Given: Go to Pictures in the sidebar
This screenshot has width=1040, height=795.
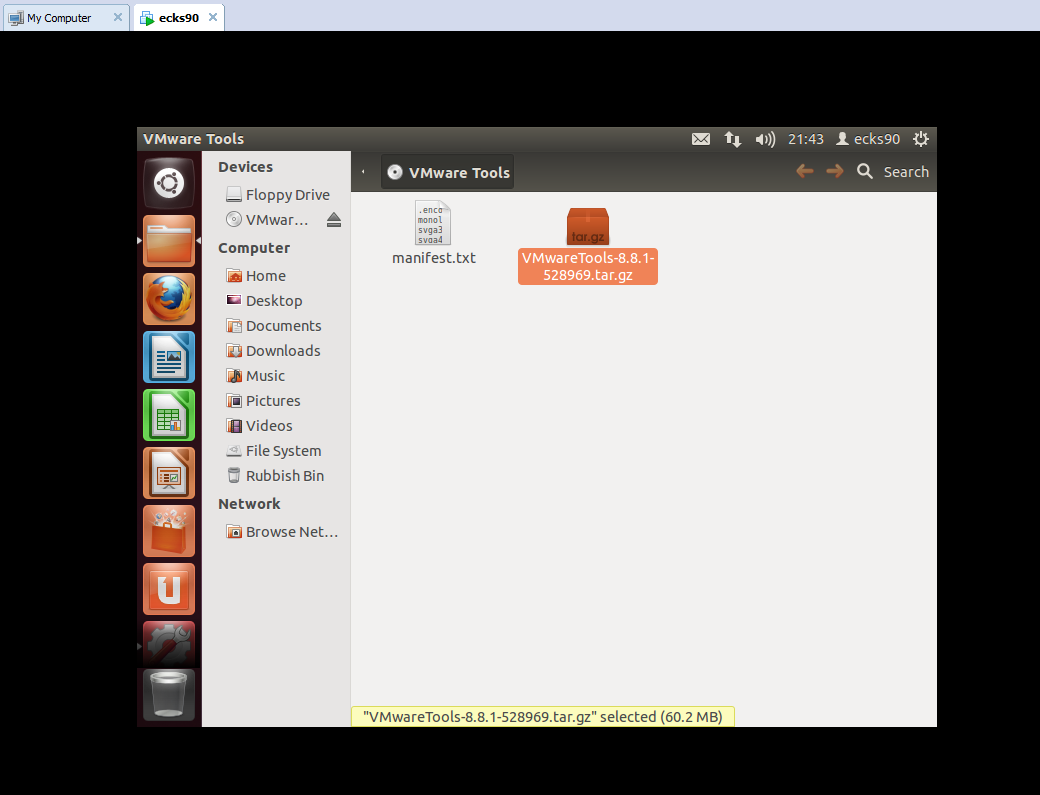Looking at the screenshot, I should pos(263,401).
